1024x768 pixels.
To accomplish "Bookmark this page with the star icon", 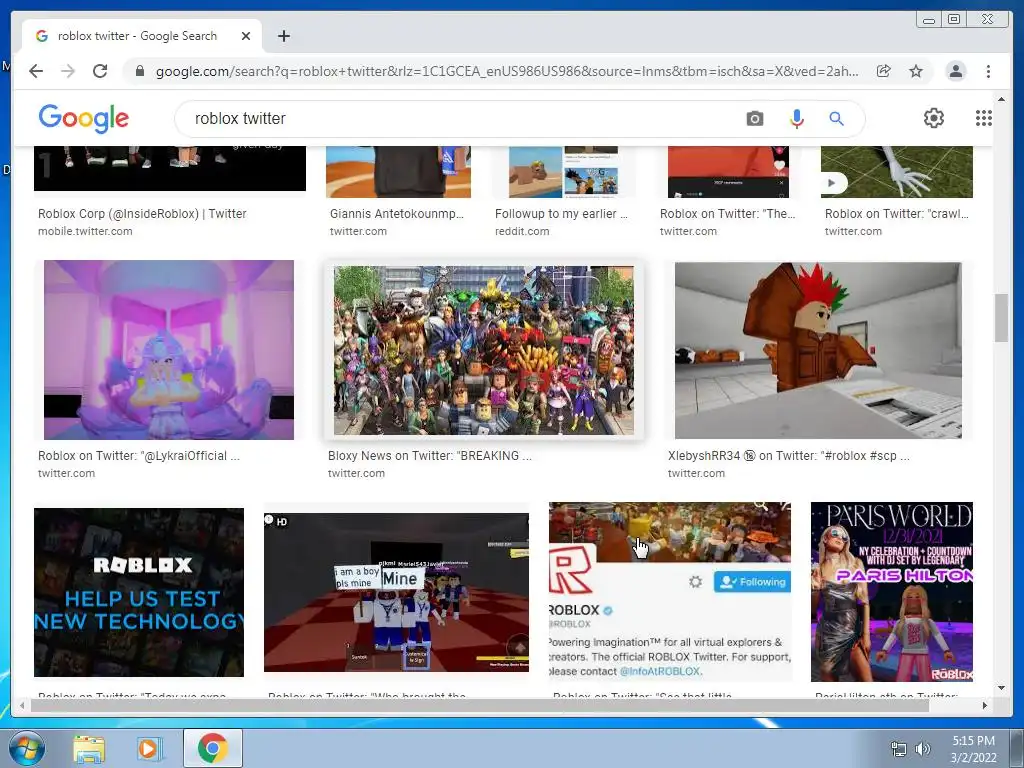I will pos(916,71).
